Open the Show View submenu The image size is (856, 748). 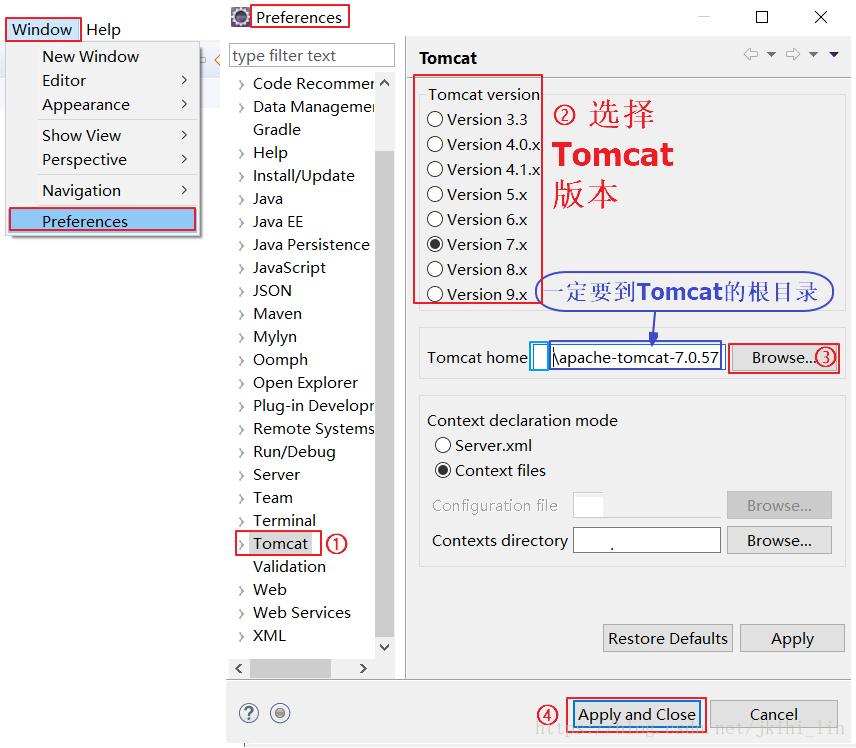point(103,135)
